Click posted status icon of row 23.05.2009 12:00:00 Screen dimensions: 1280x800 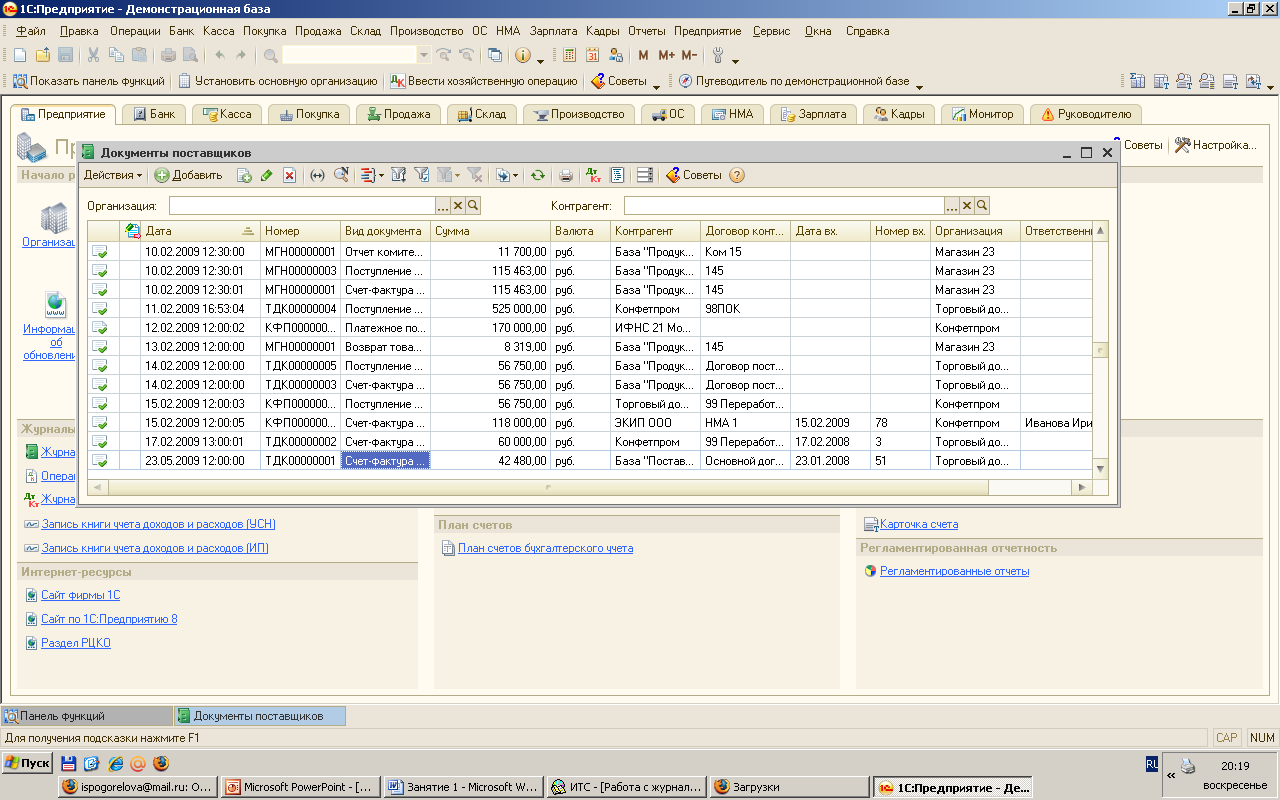pyautogui.click(x=100, y=460)
